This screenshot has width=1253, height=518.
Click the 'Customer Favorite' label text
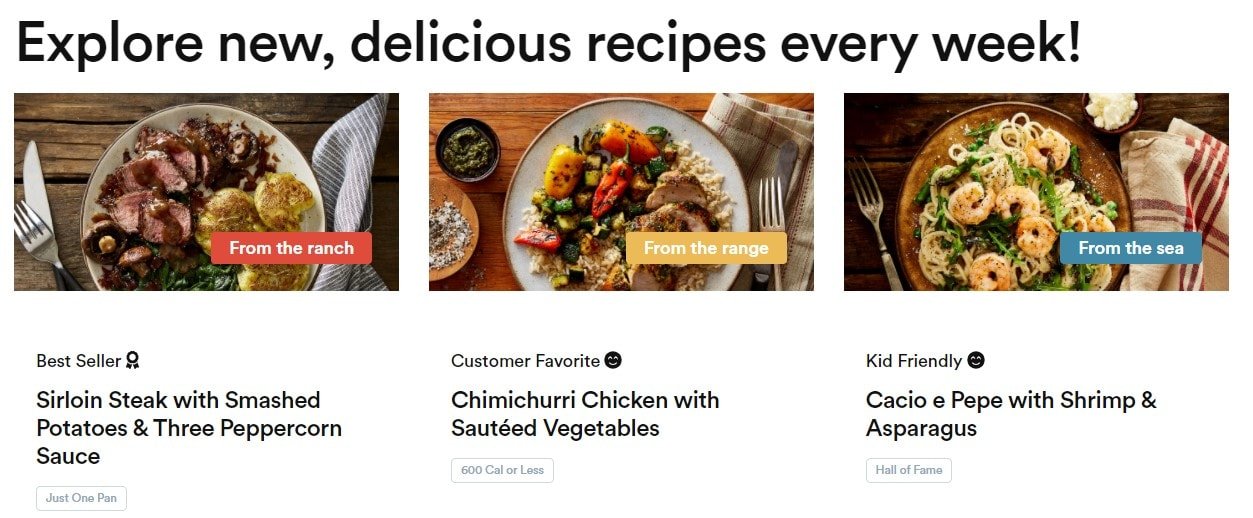(525, 361)
